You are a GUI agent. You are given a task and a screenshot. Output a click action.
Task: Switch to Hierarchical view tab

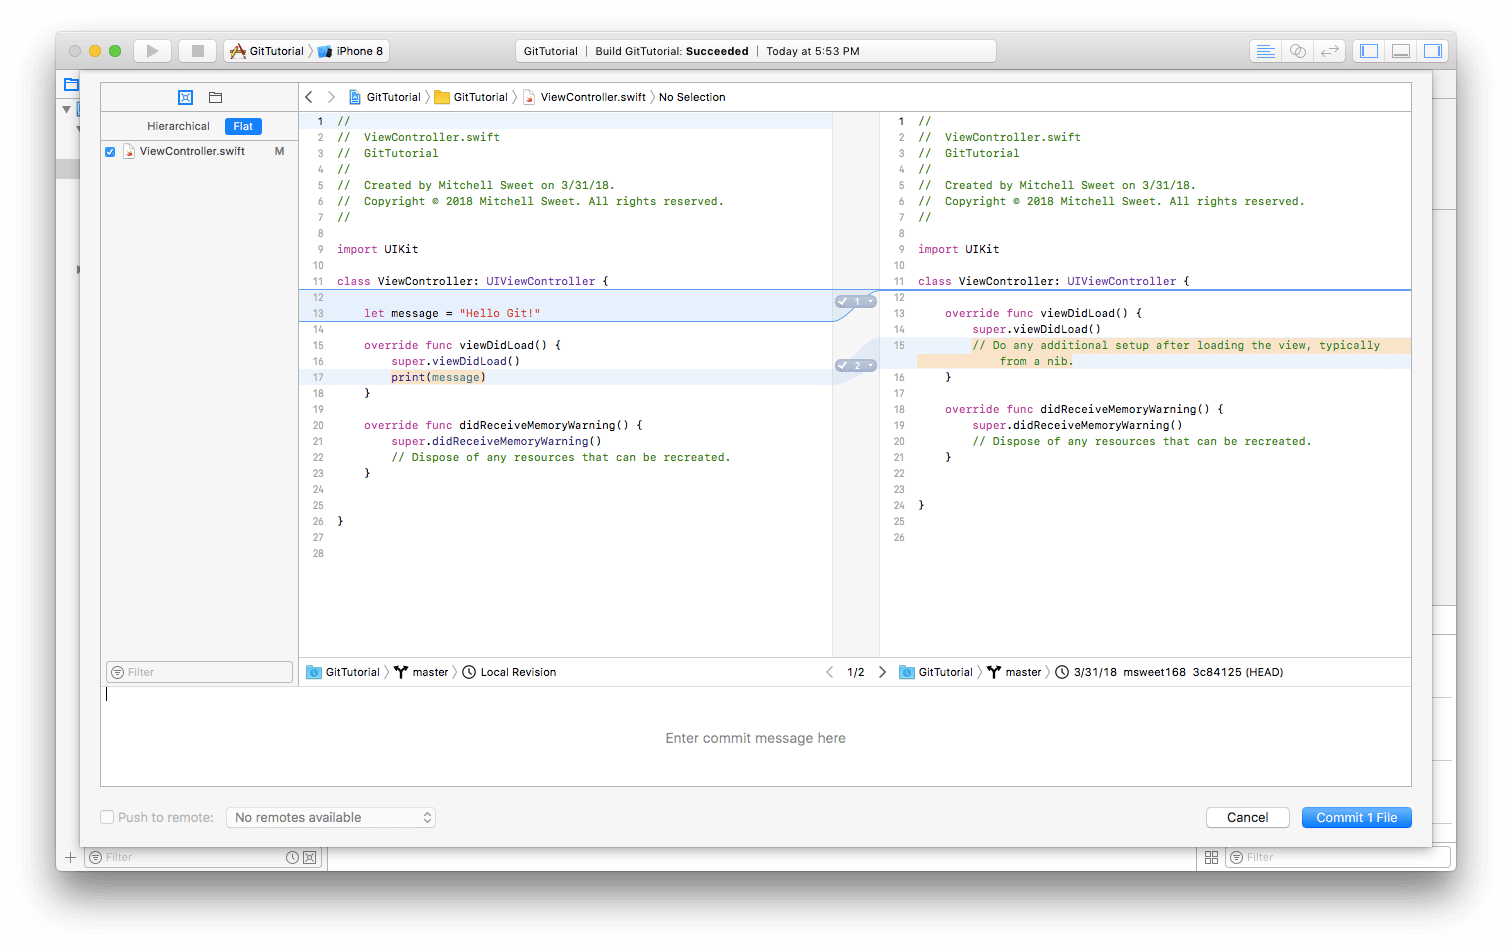pyautogui.click(x=178, y=126)
